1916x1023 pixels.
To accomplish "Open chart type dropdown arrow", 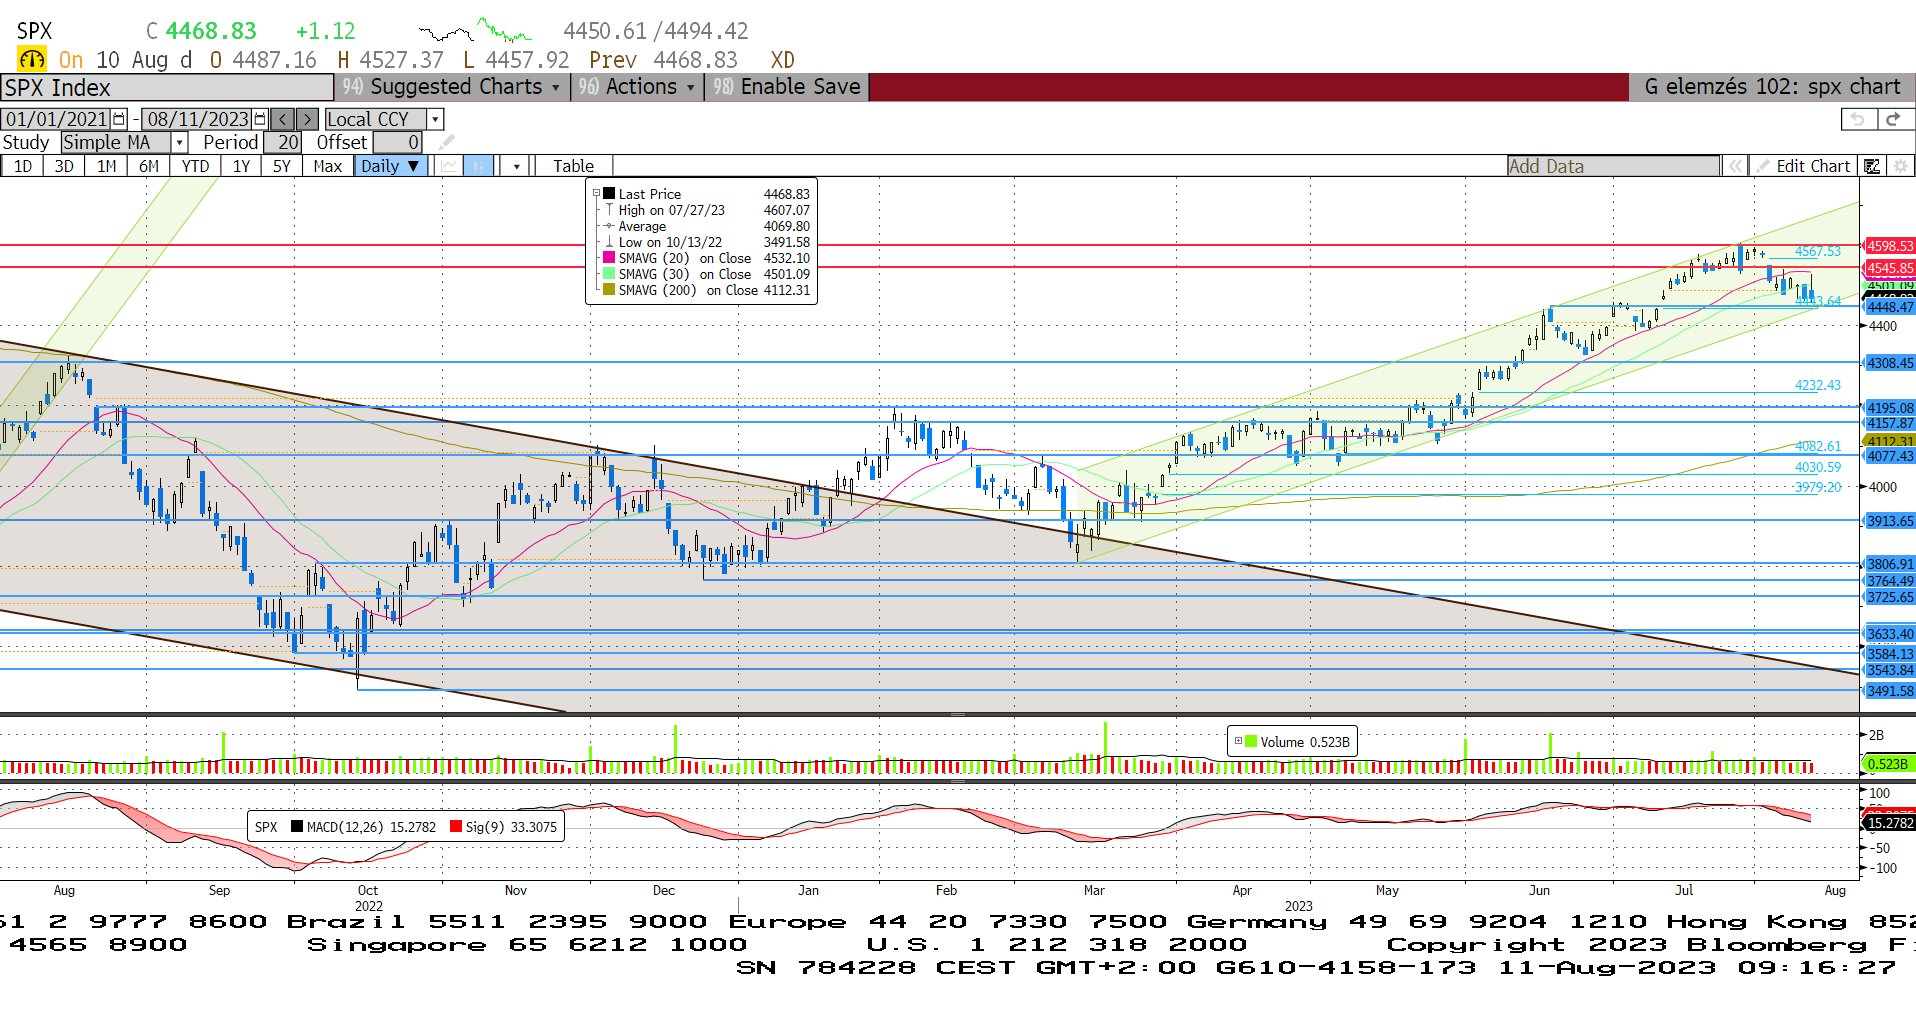I will tap(516, 166).
